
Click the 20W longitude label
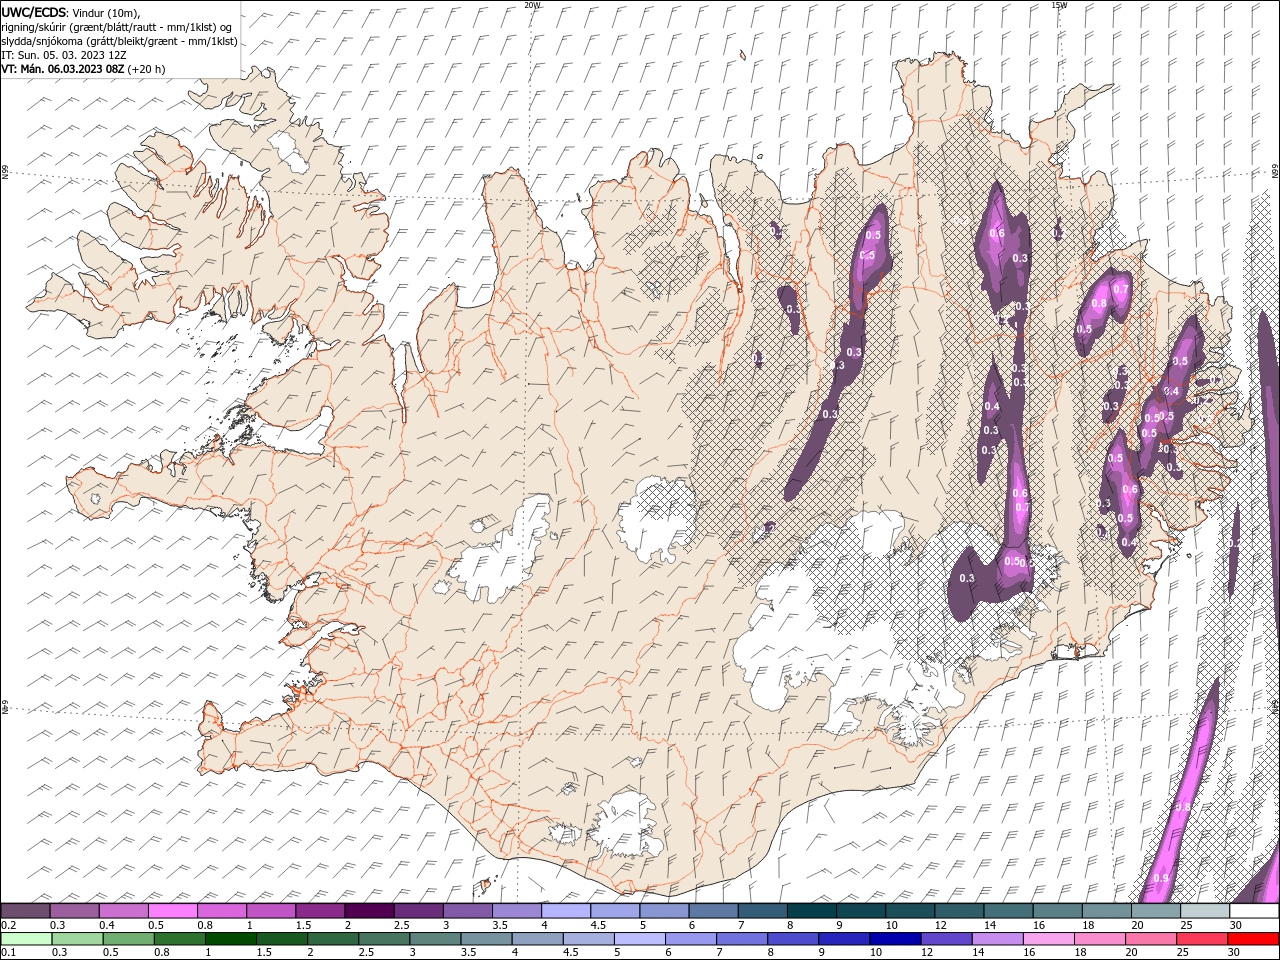pyautogui.click(x=532, y=5)
